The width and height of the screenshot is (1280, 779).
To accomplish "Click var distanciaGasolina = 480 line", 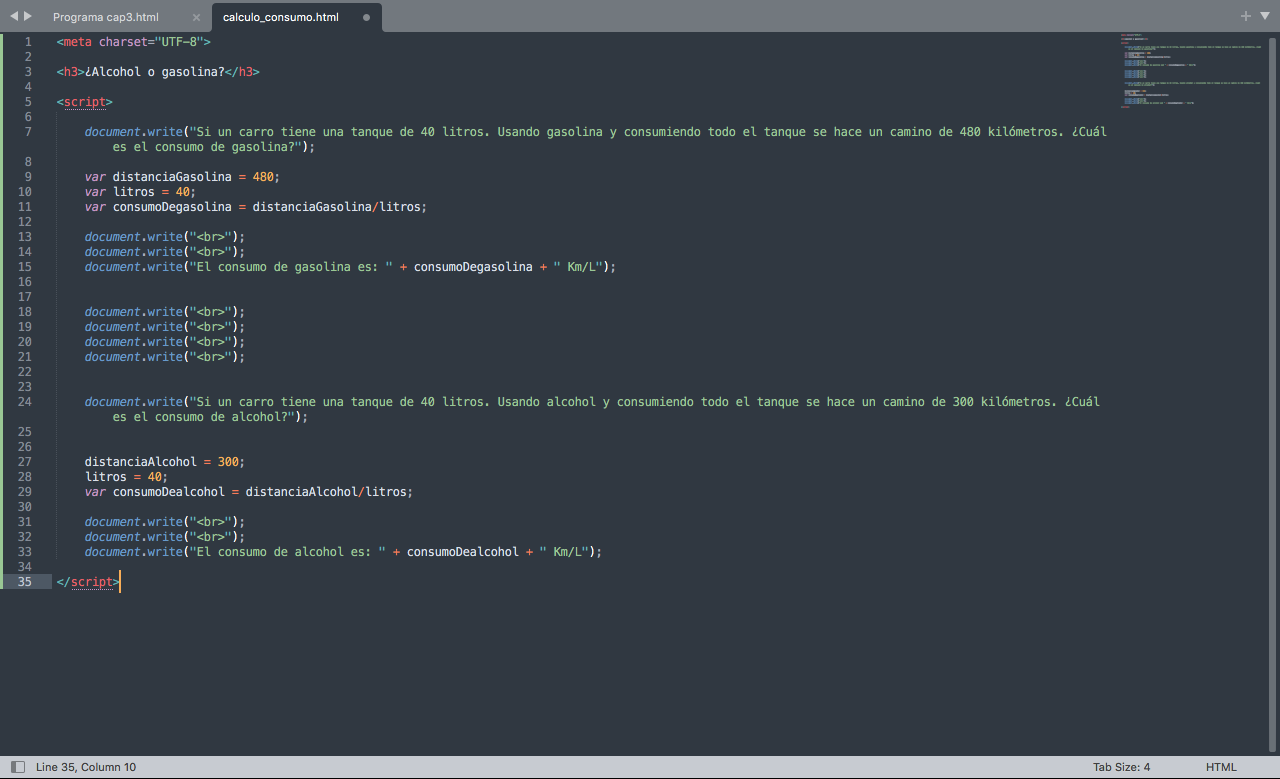I will 183,177.
